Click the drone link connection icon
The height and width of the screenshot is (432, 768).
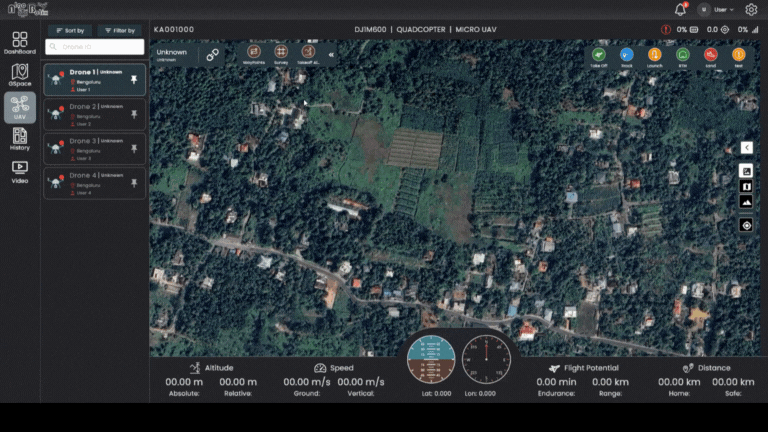(x=212, y=55)
